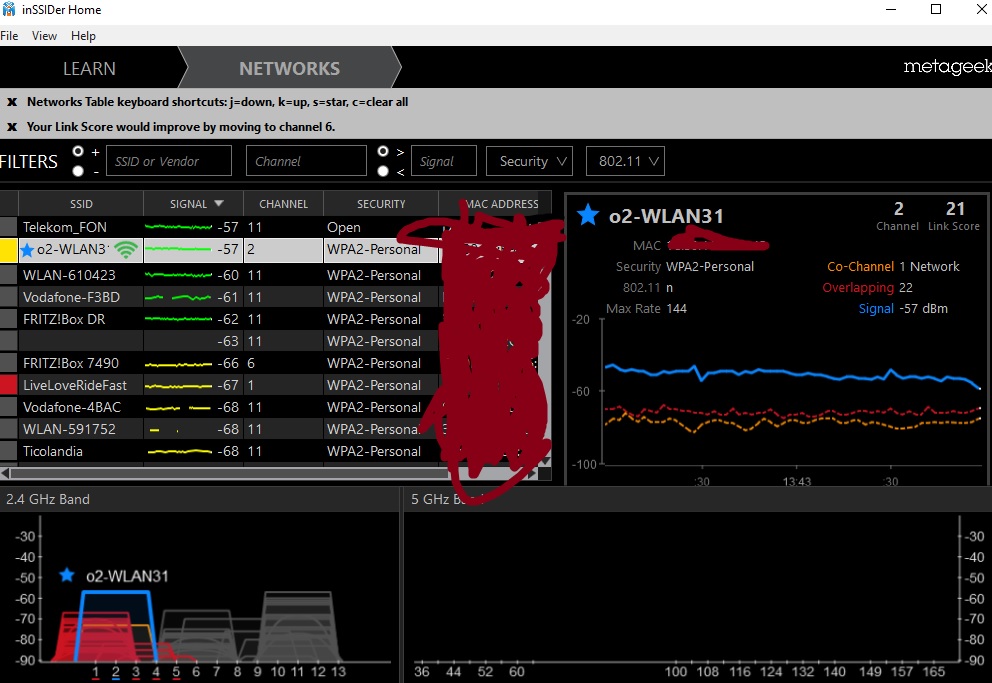Switch to the NETWORKS tab
The height and width of the screenshot is (683, 992).
click(x=290, y=68)
